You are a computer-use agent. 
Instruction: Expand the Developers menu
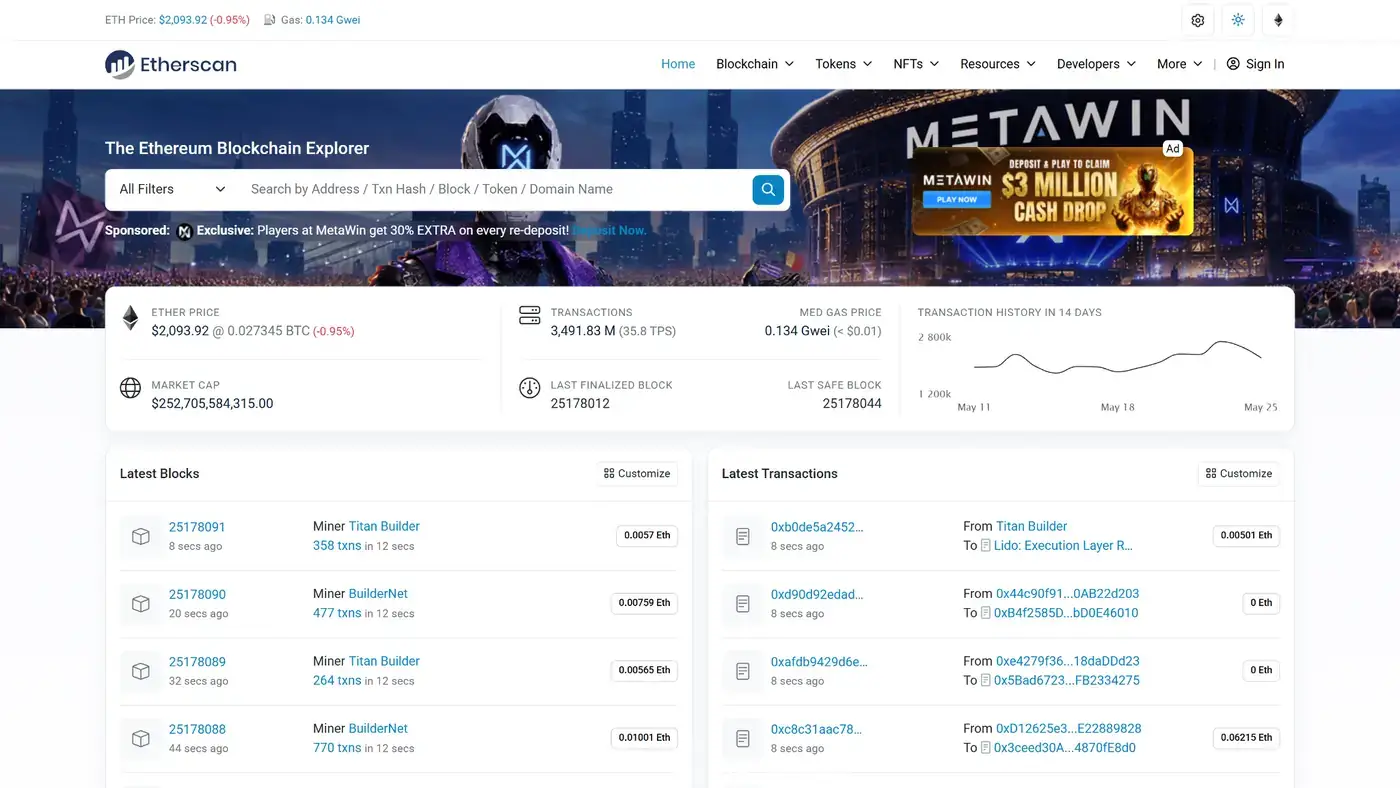pos(1097,64)
